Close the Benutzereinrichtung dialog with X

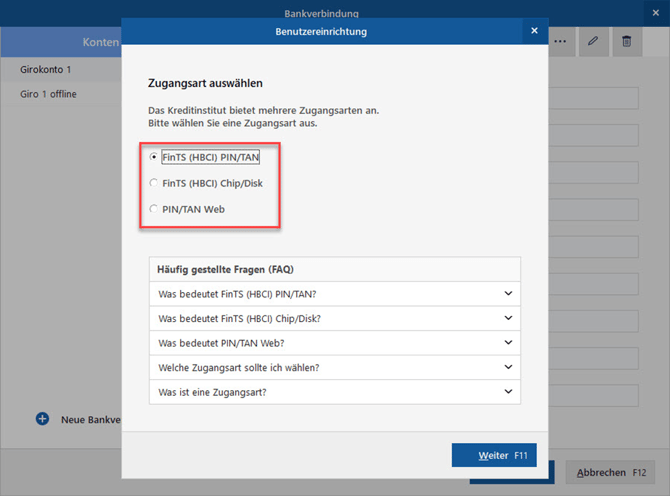tap(535, 31)
